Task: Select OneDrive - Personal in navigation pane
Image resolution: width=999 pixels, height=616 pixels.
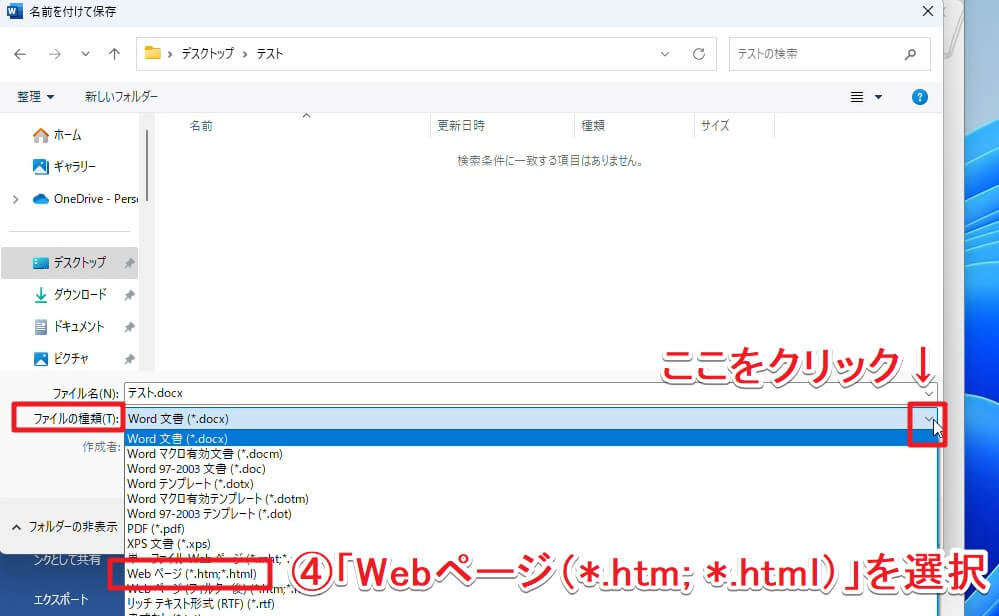Action: pos(85,199)
